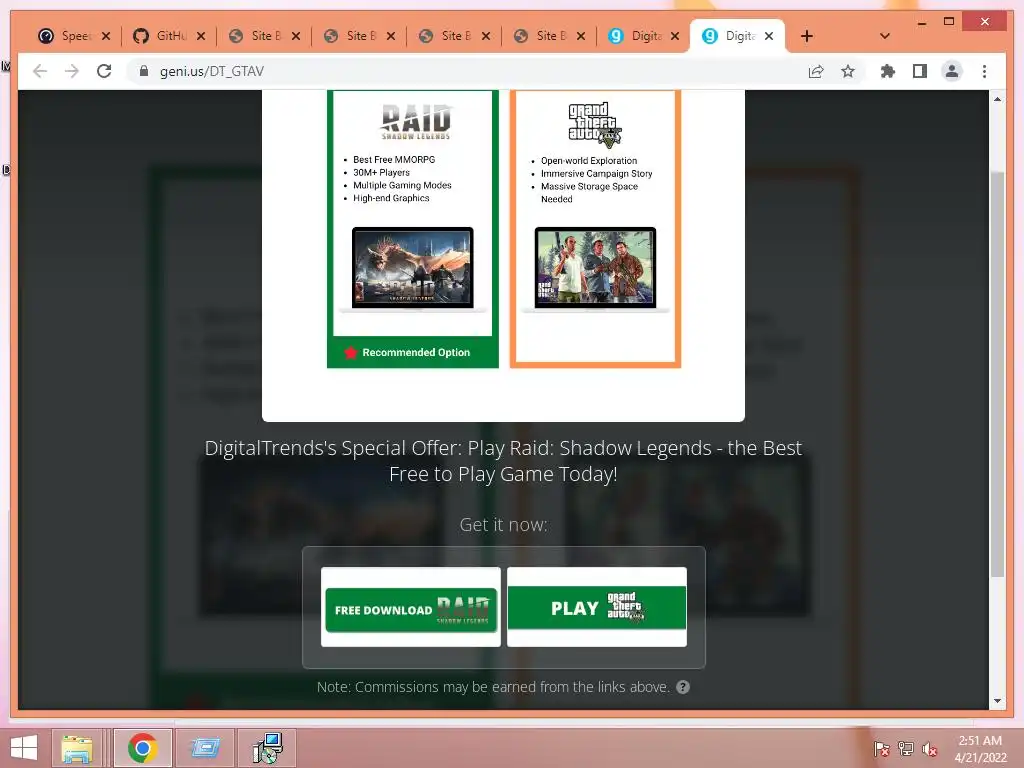The image size is (1024, 768).
Task: Go back to the previous page
Action: click(x=40, y=71)
